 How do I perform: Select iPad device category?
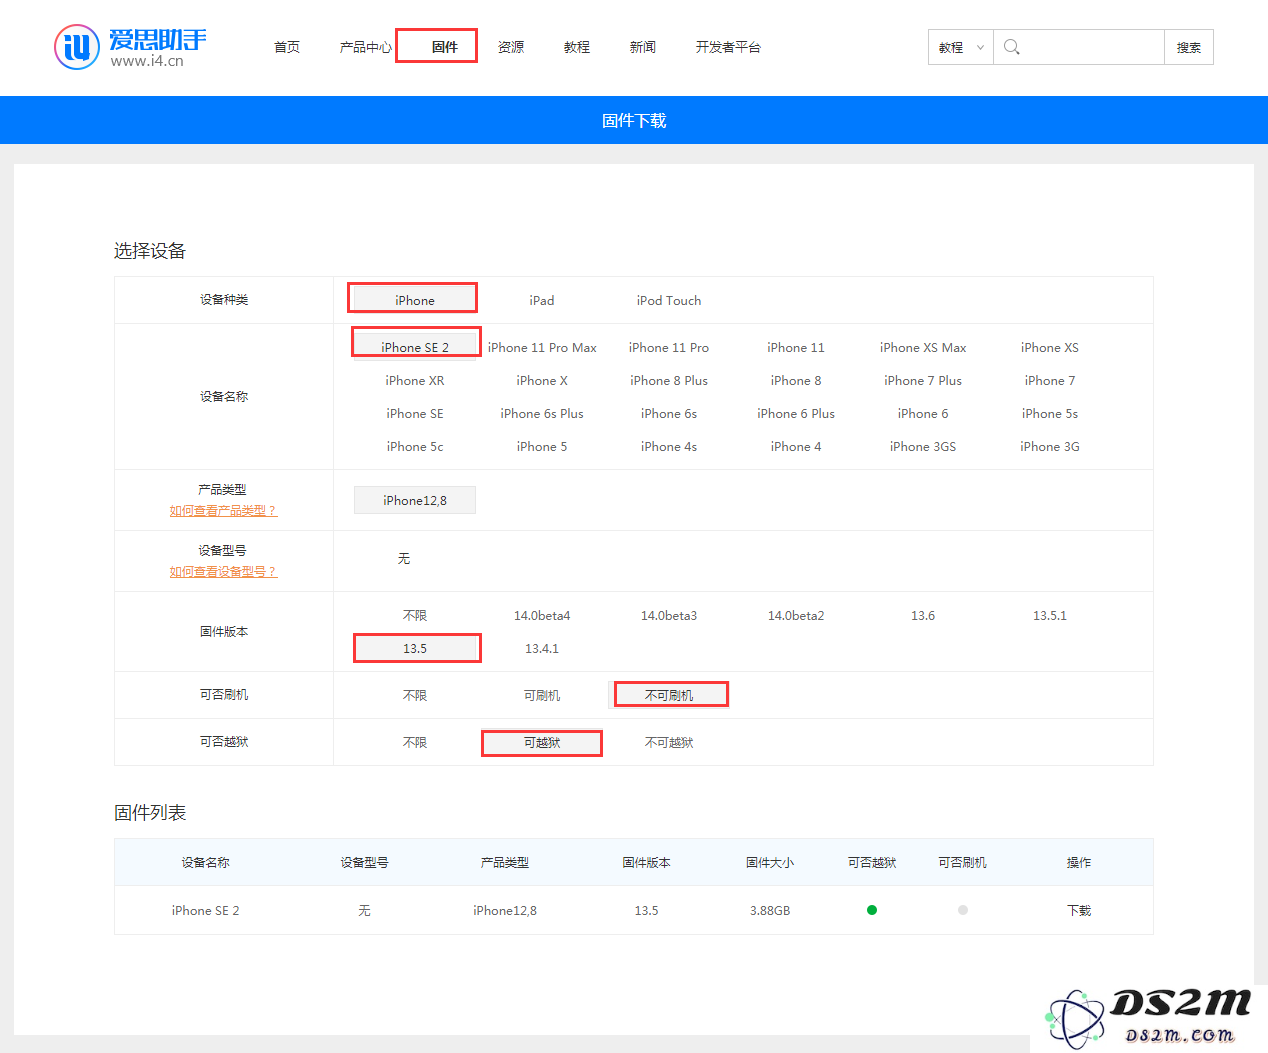click(x=542, y=300)
